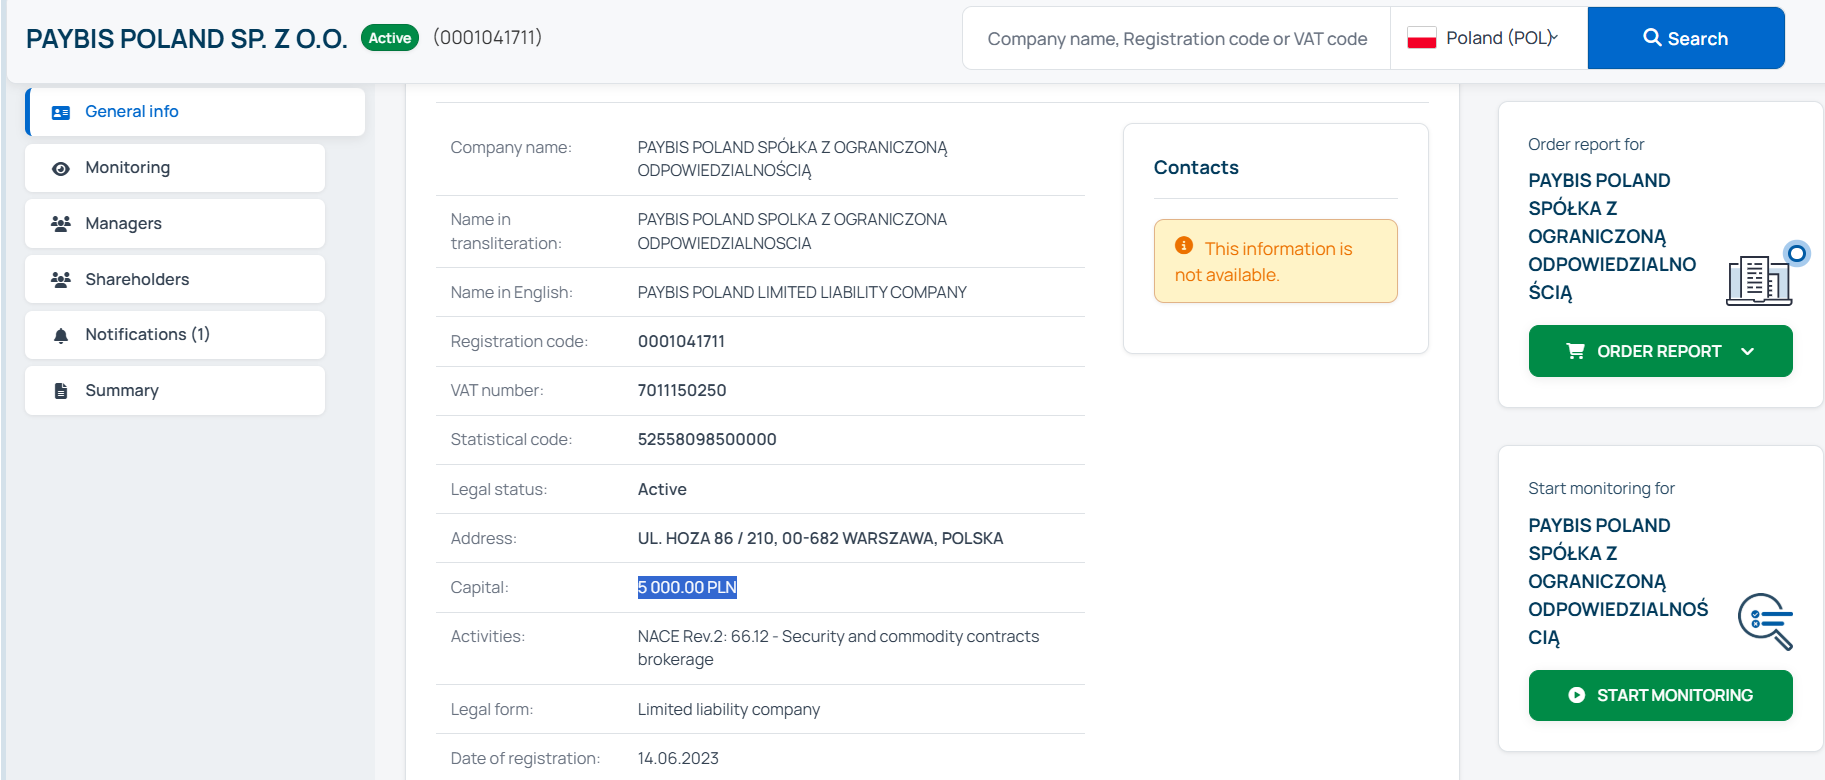
Task: Click the green Active status badge
Action: 390,38
